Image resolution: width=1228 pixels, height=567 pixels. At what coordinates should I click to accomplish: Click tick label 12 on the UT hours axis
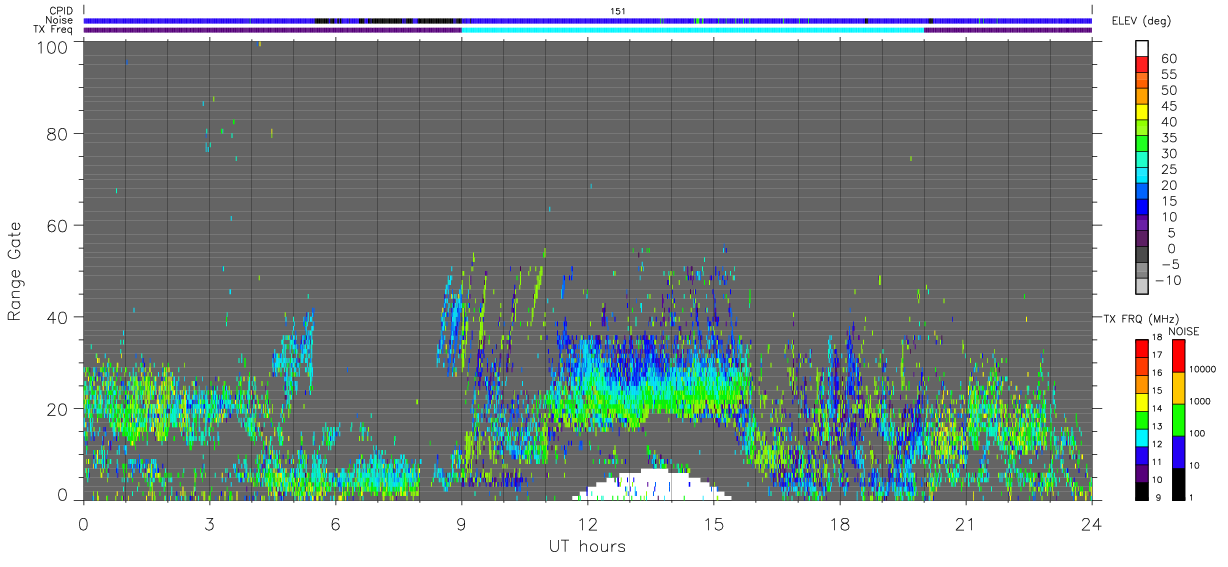(x=588, y=524)
